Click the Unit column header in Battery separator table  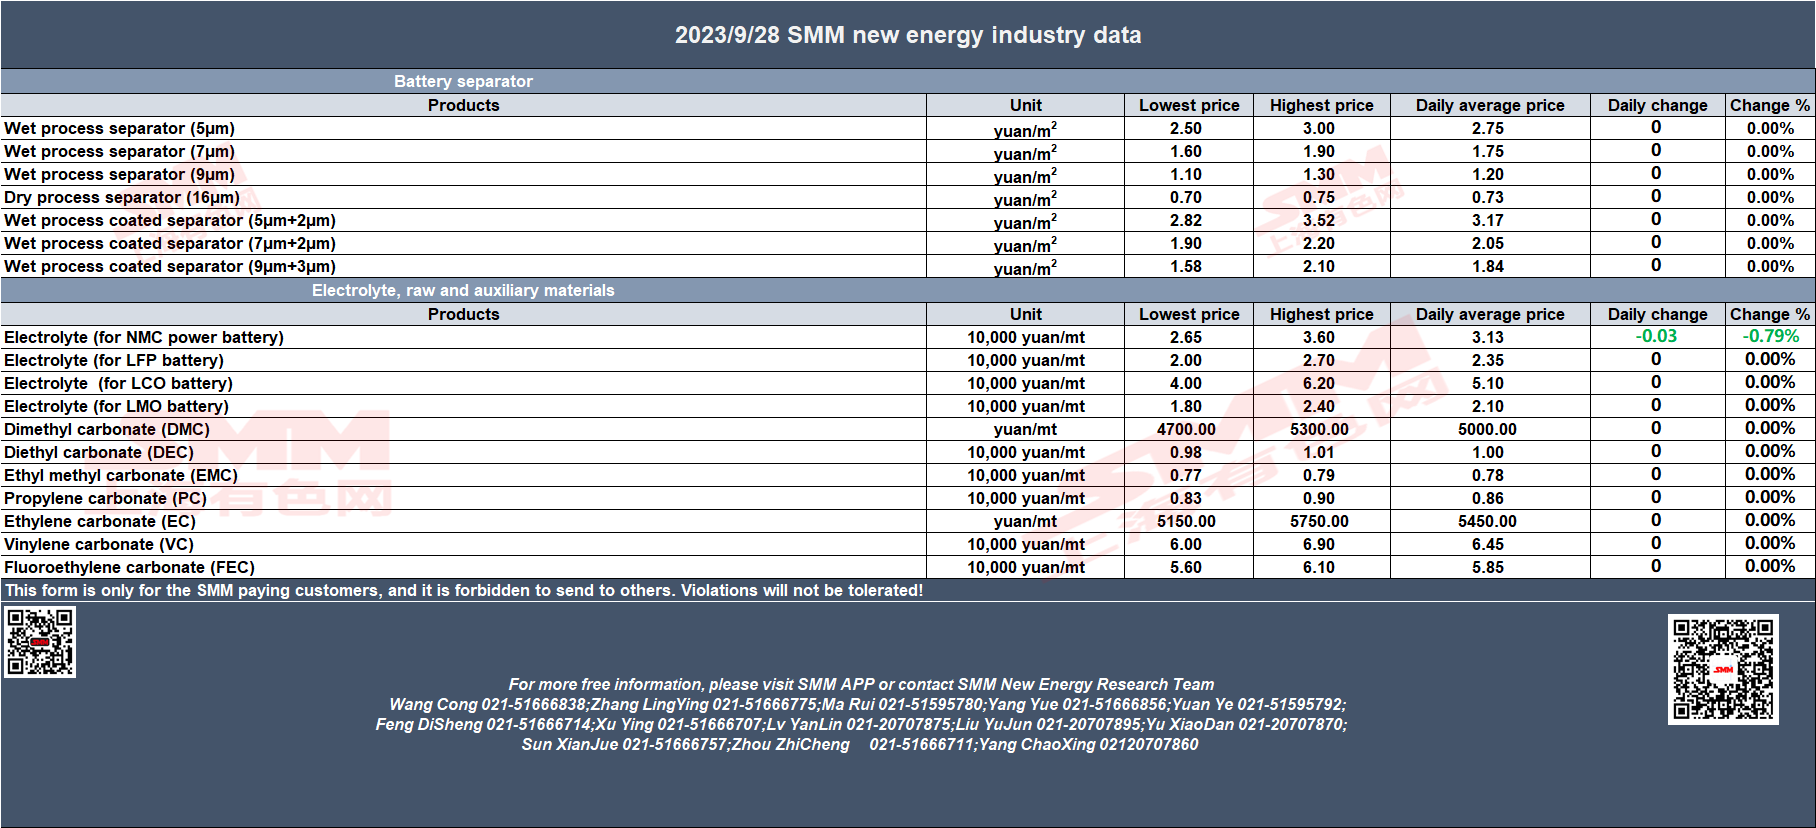[x=1025, y=105]
